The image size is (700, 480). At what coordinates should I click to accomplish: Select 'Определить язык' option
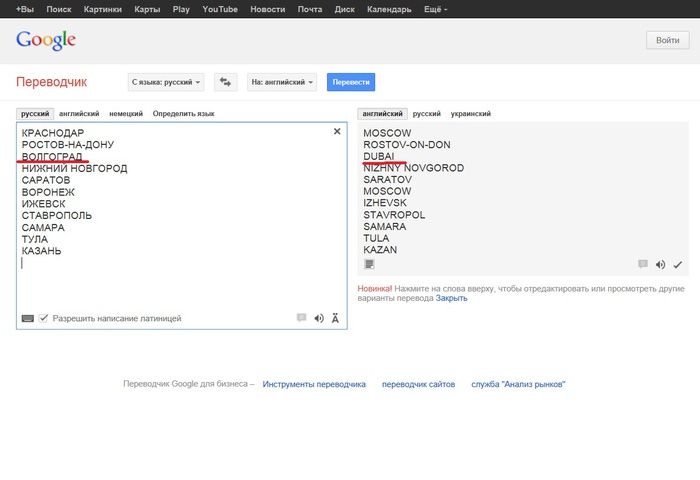coord(183,113)
